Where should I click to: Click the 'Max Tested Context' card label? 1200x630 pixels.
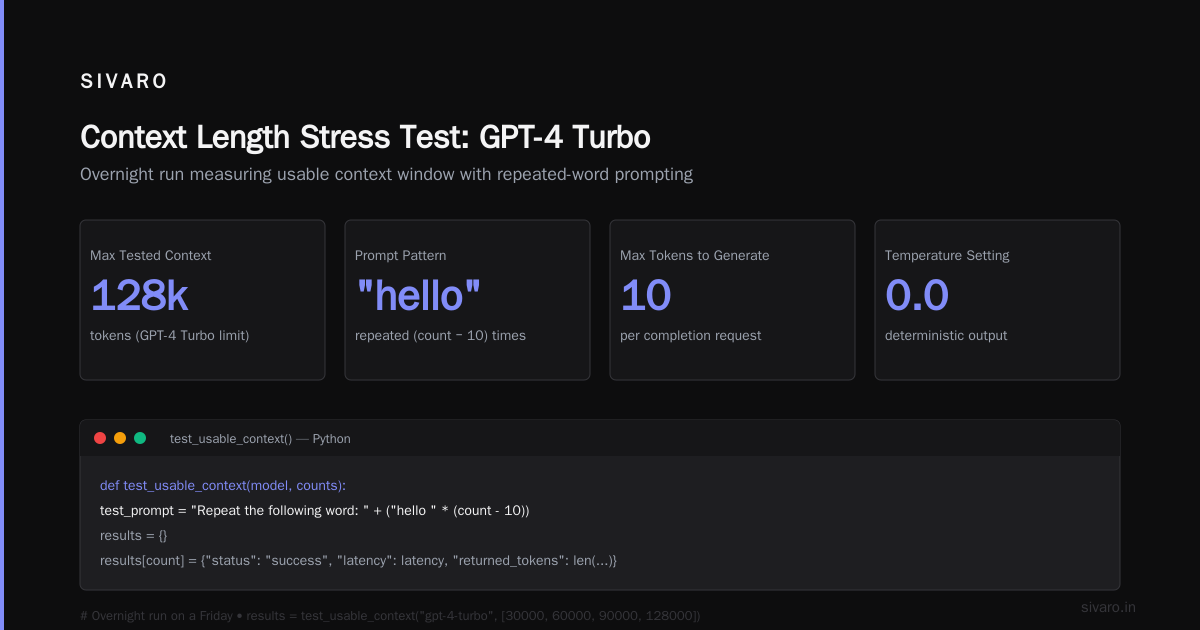point(150,255)
